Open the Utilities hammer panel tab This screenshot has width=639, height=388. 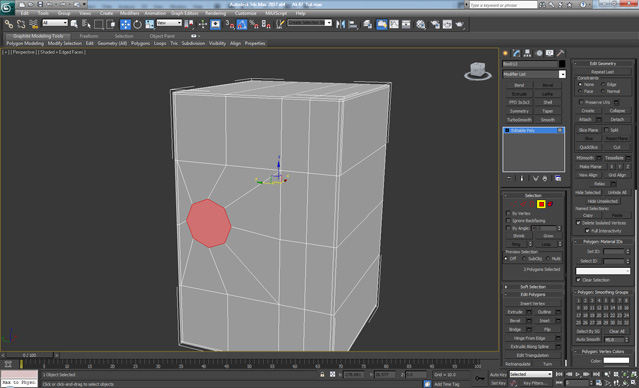point(561,53)
